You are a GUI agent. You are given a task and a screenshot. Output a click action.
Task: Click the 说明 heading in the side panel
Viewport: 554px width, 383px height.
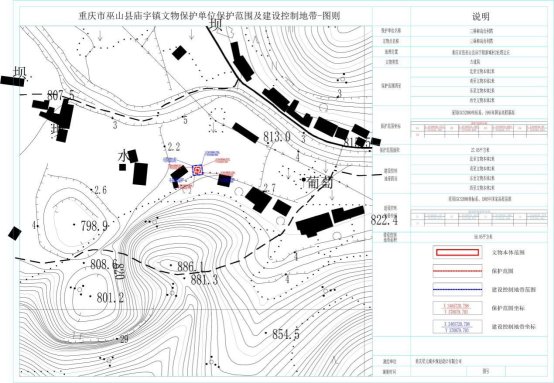(481, 17)
